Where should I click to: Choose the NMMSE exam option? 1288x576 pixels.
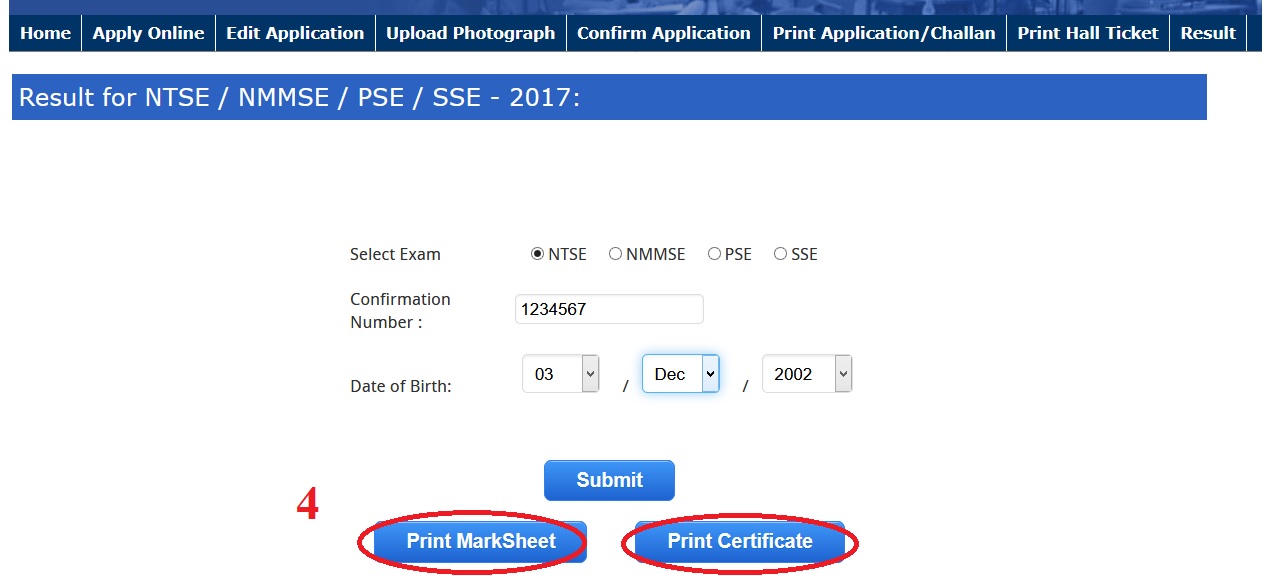coord(615,254)
